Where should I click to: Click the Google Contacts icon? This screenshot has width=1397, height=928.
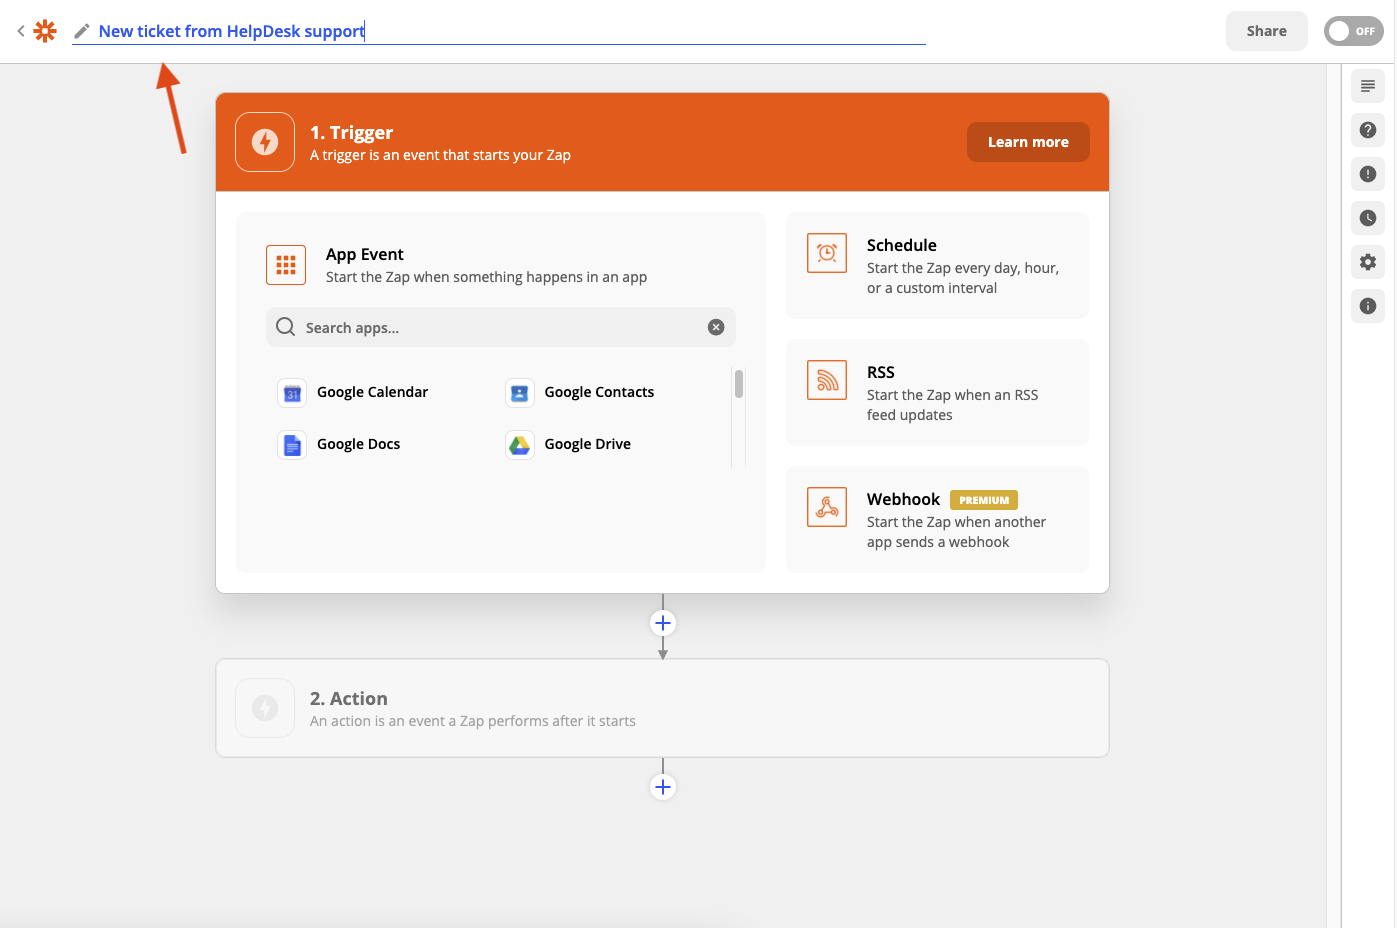[520, 393]
